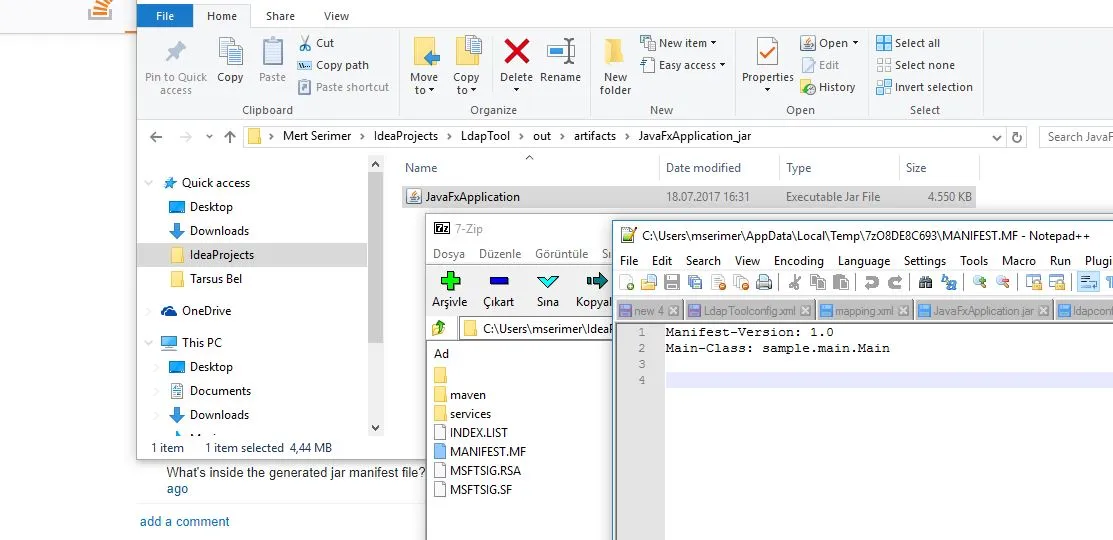The width and height of the screenshot is (1113, 540).
Task: Click the Print icon in Notepad++ toolbar
Action: [x=764, y=282]
